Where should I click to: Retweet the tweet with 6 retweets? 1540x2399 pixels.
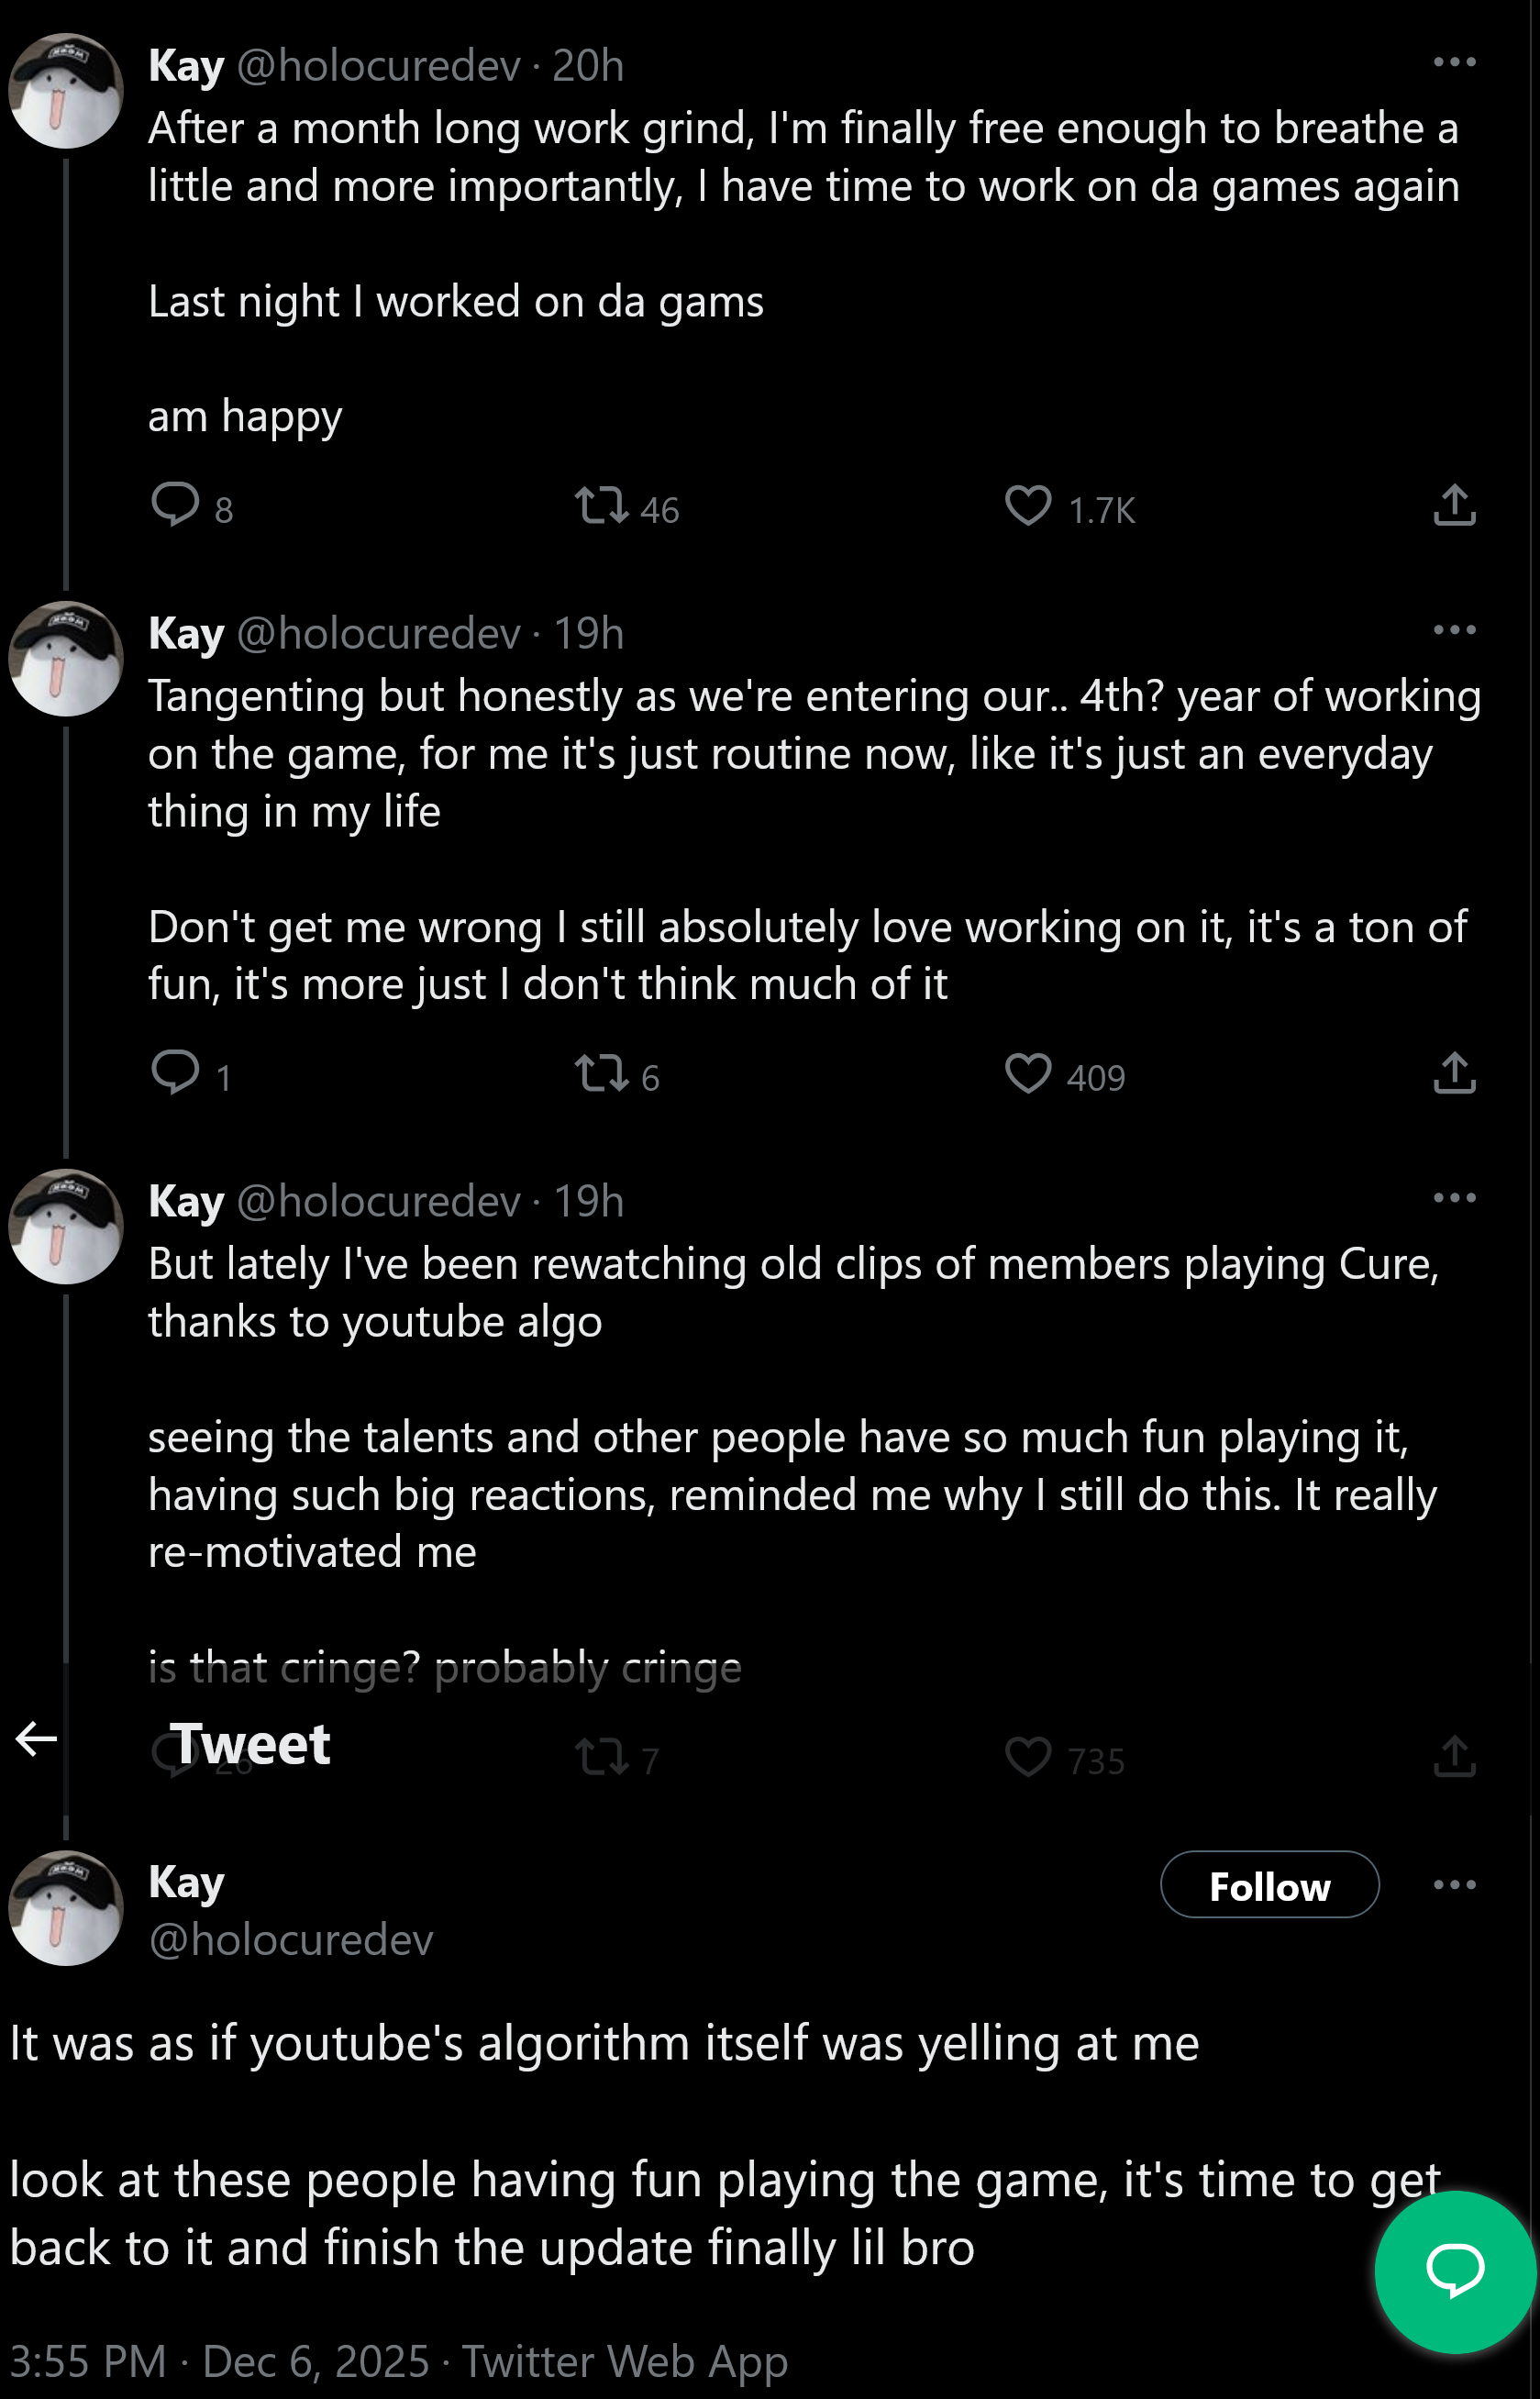602,1074
